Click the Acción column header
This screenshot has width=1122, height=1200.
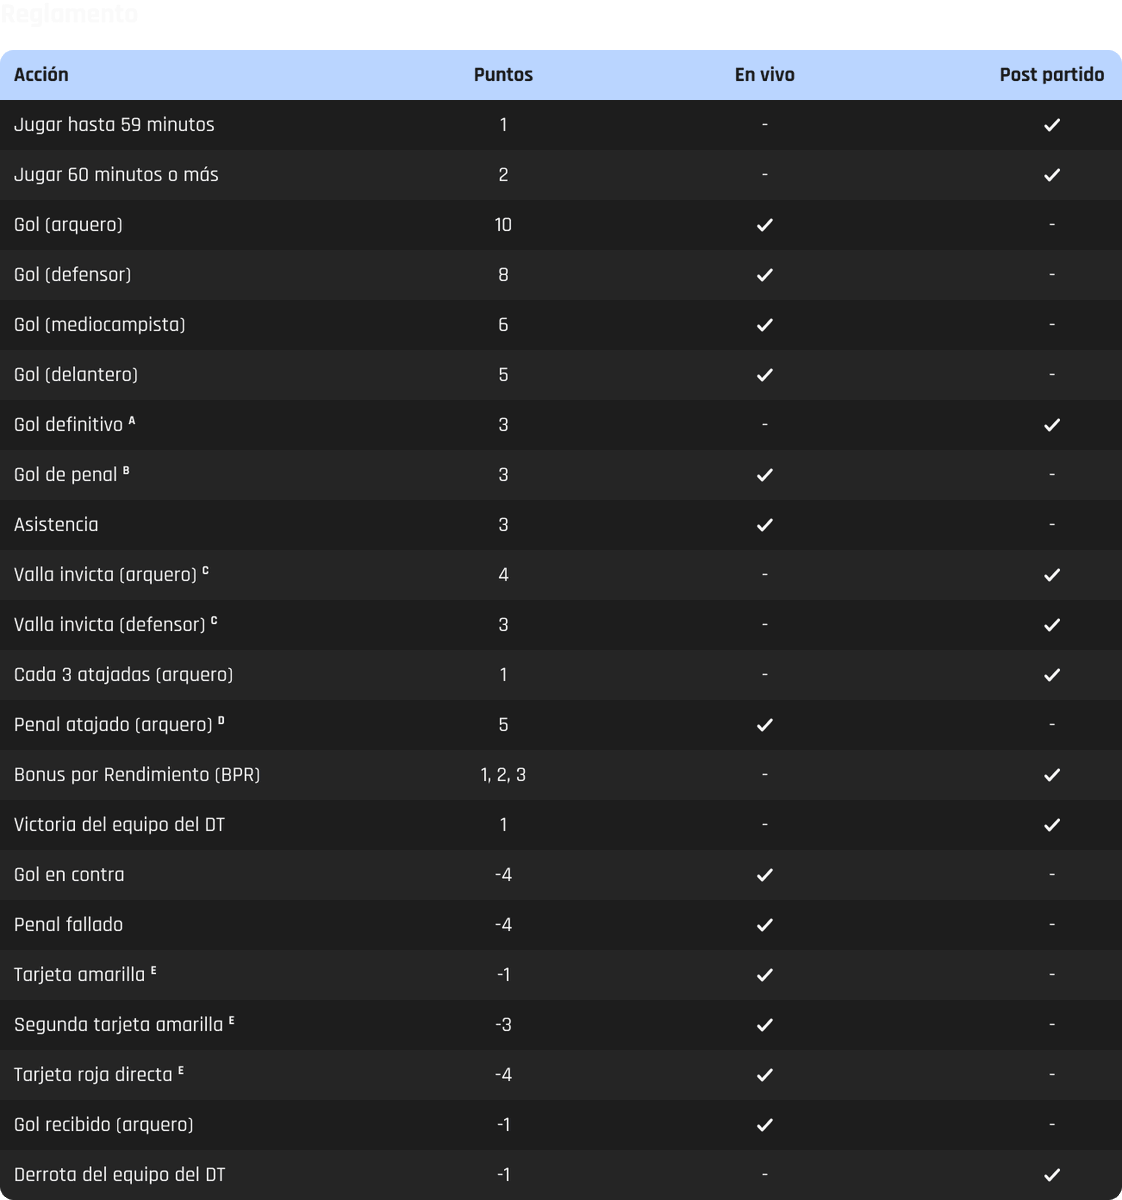41,75
